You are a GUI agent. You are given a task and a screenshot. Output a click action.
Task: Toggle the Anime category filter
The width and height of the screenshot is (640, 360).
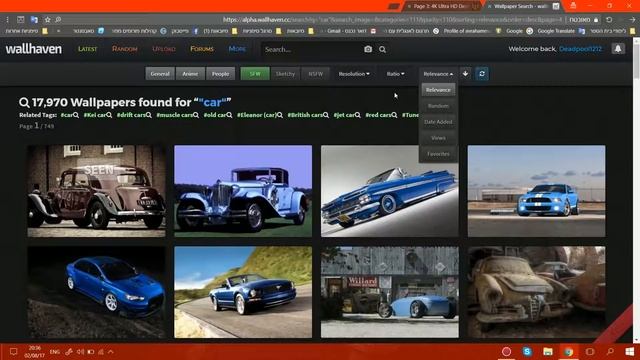coord(190,74)
